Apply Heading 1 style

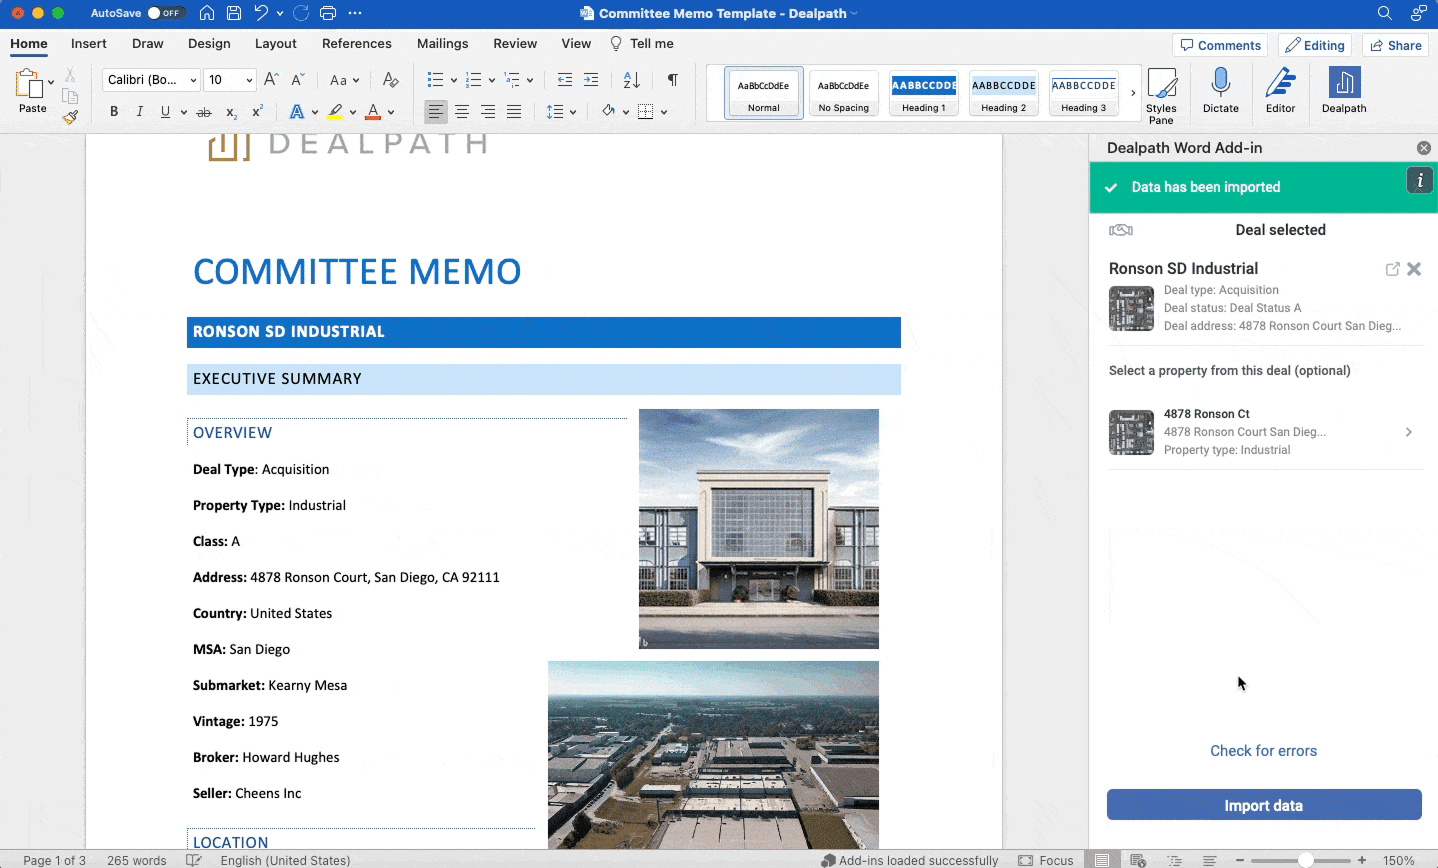pyautogui.click(x=924, y=93)
